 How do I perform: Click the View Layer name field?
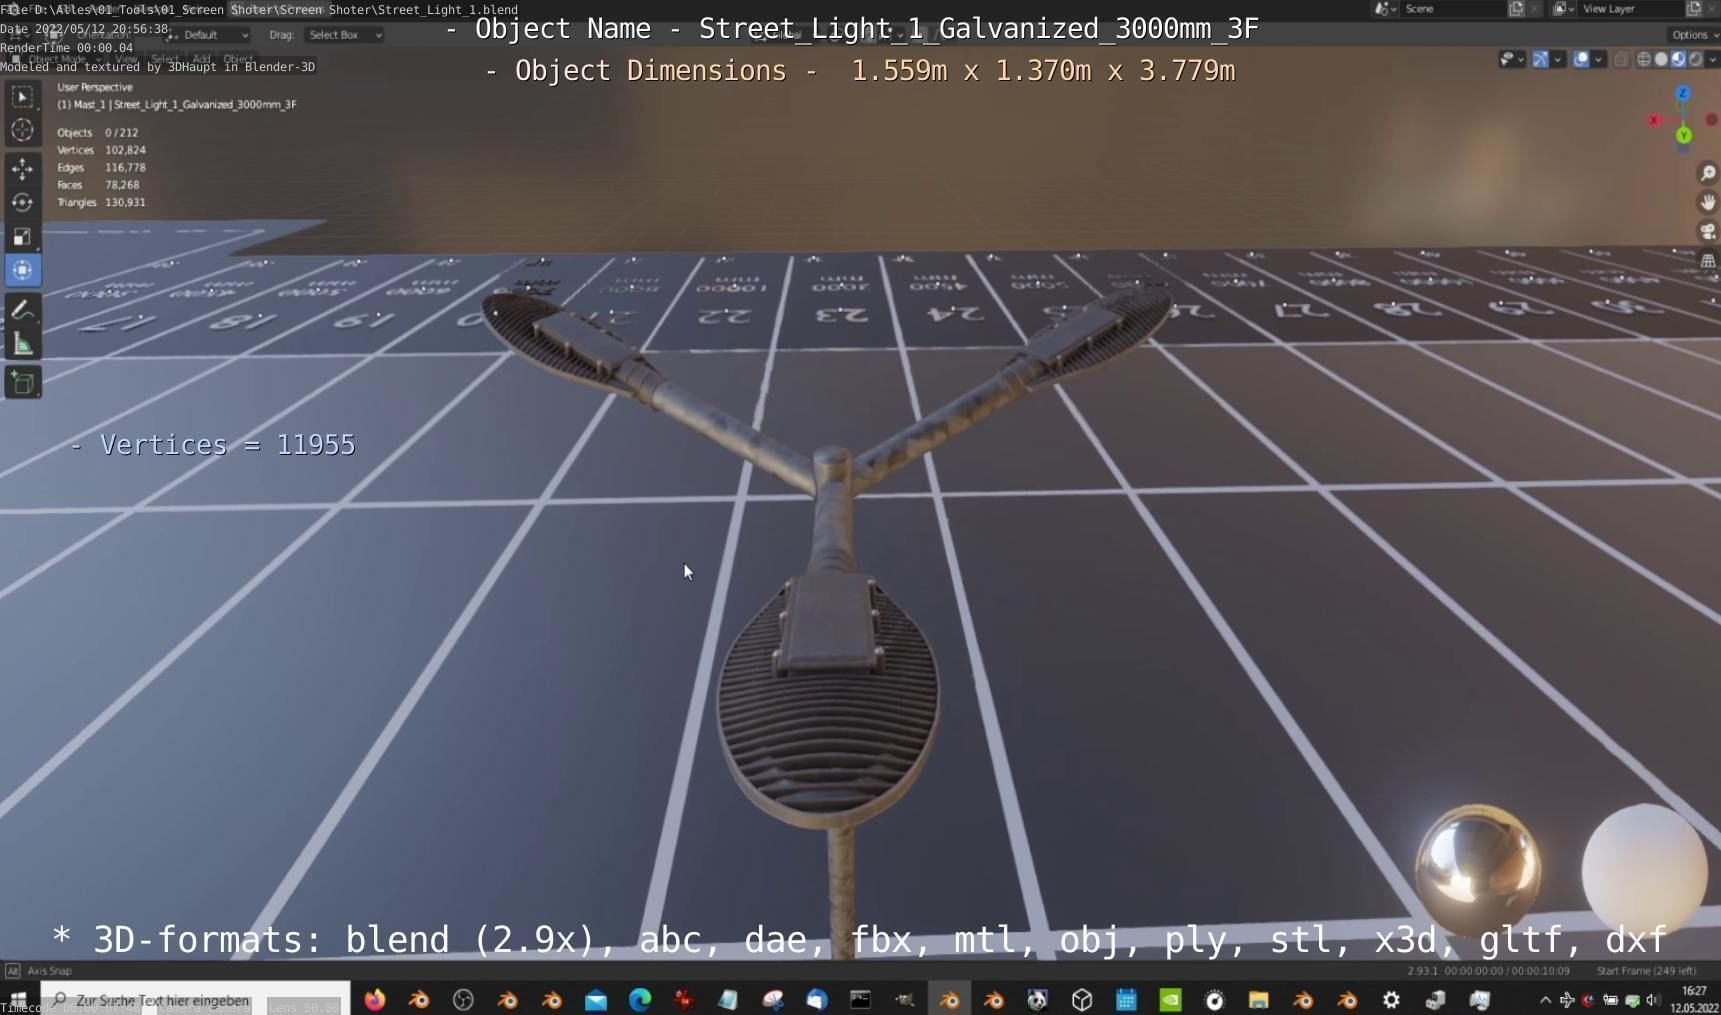click(1630, 9)
